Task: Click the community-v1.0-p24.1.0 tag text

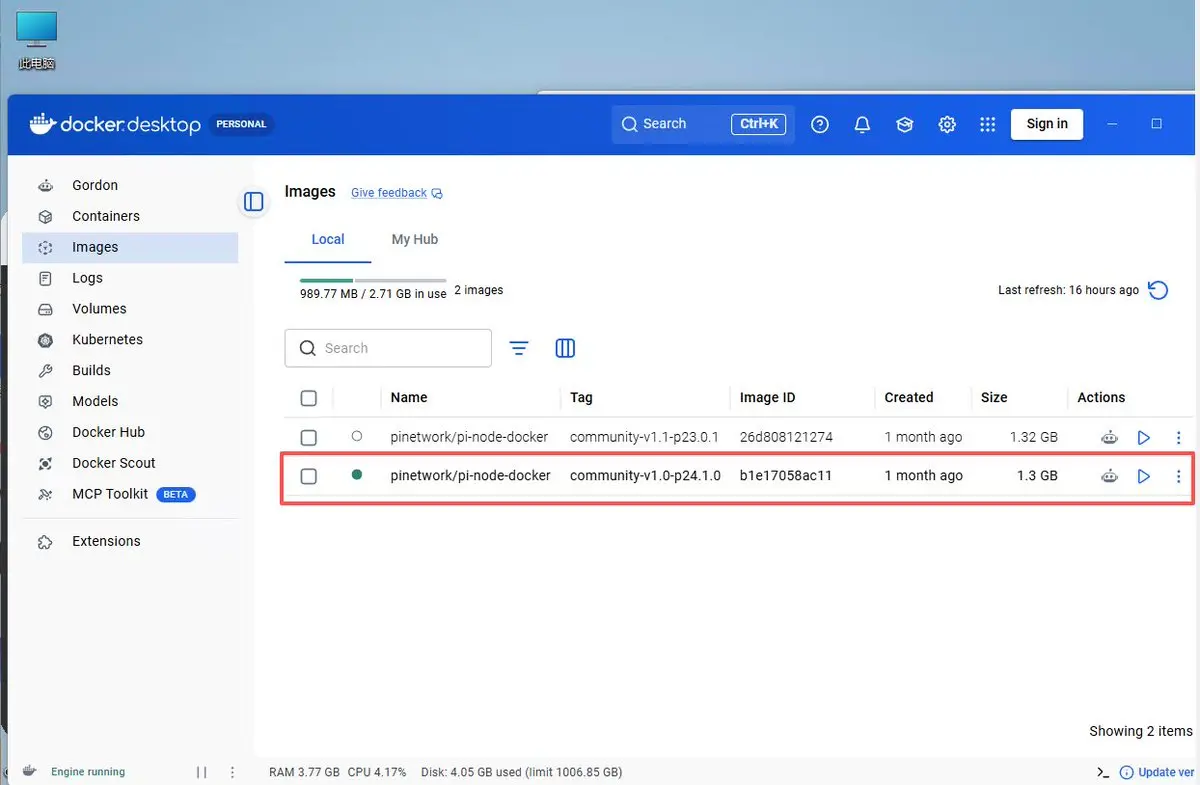Action: (x=645, y=476)
